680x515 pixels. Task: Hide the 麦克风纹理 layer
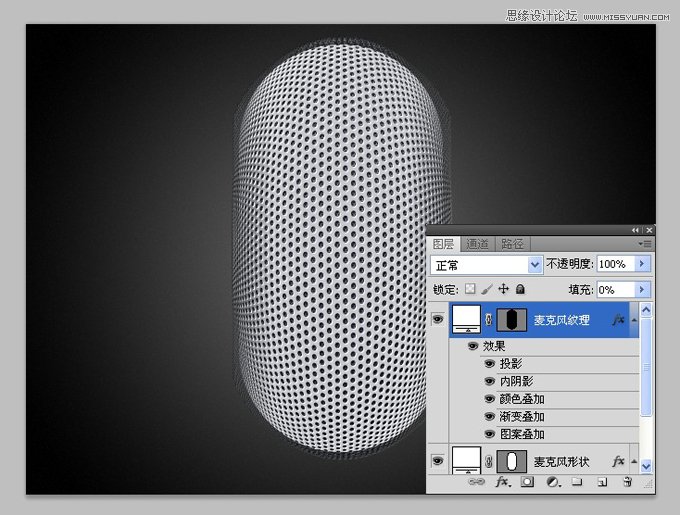(438, 320)
